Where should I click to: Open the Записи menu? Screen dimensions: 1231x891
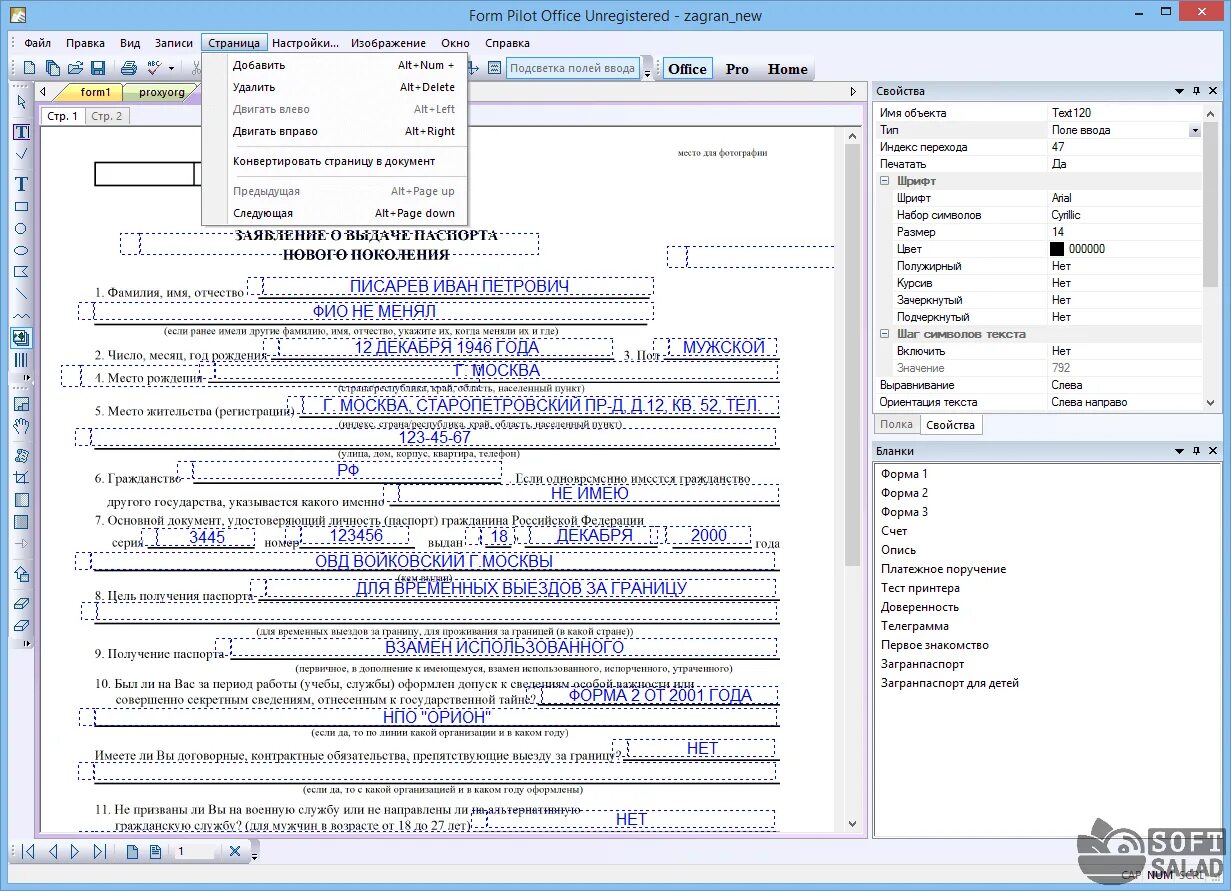(x=174, y=43)
